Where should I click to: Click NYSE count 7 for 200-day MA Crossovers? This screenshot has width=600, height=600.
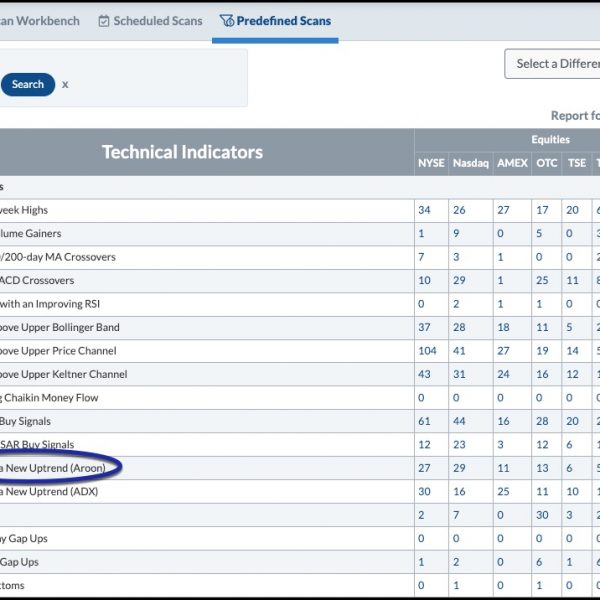tap(421, 257)
